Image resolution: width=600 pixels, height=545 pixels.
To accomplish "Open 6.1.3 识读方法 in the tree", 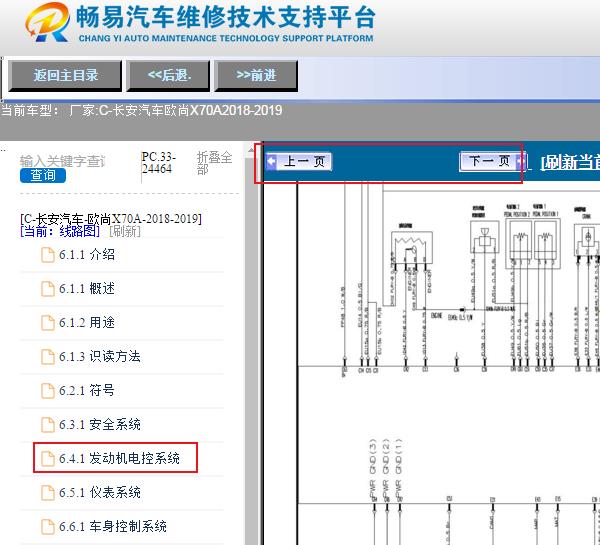I will [99, 356].
